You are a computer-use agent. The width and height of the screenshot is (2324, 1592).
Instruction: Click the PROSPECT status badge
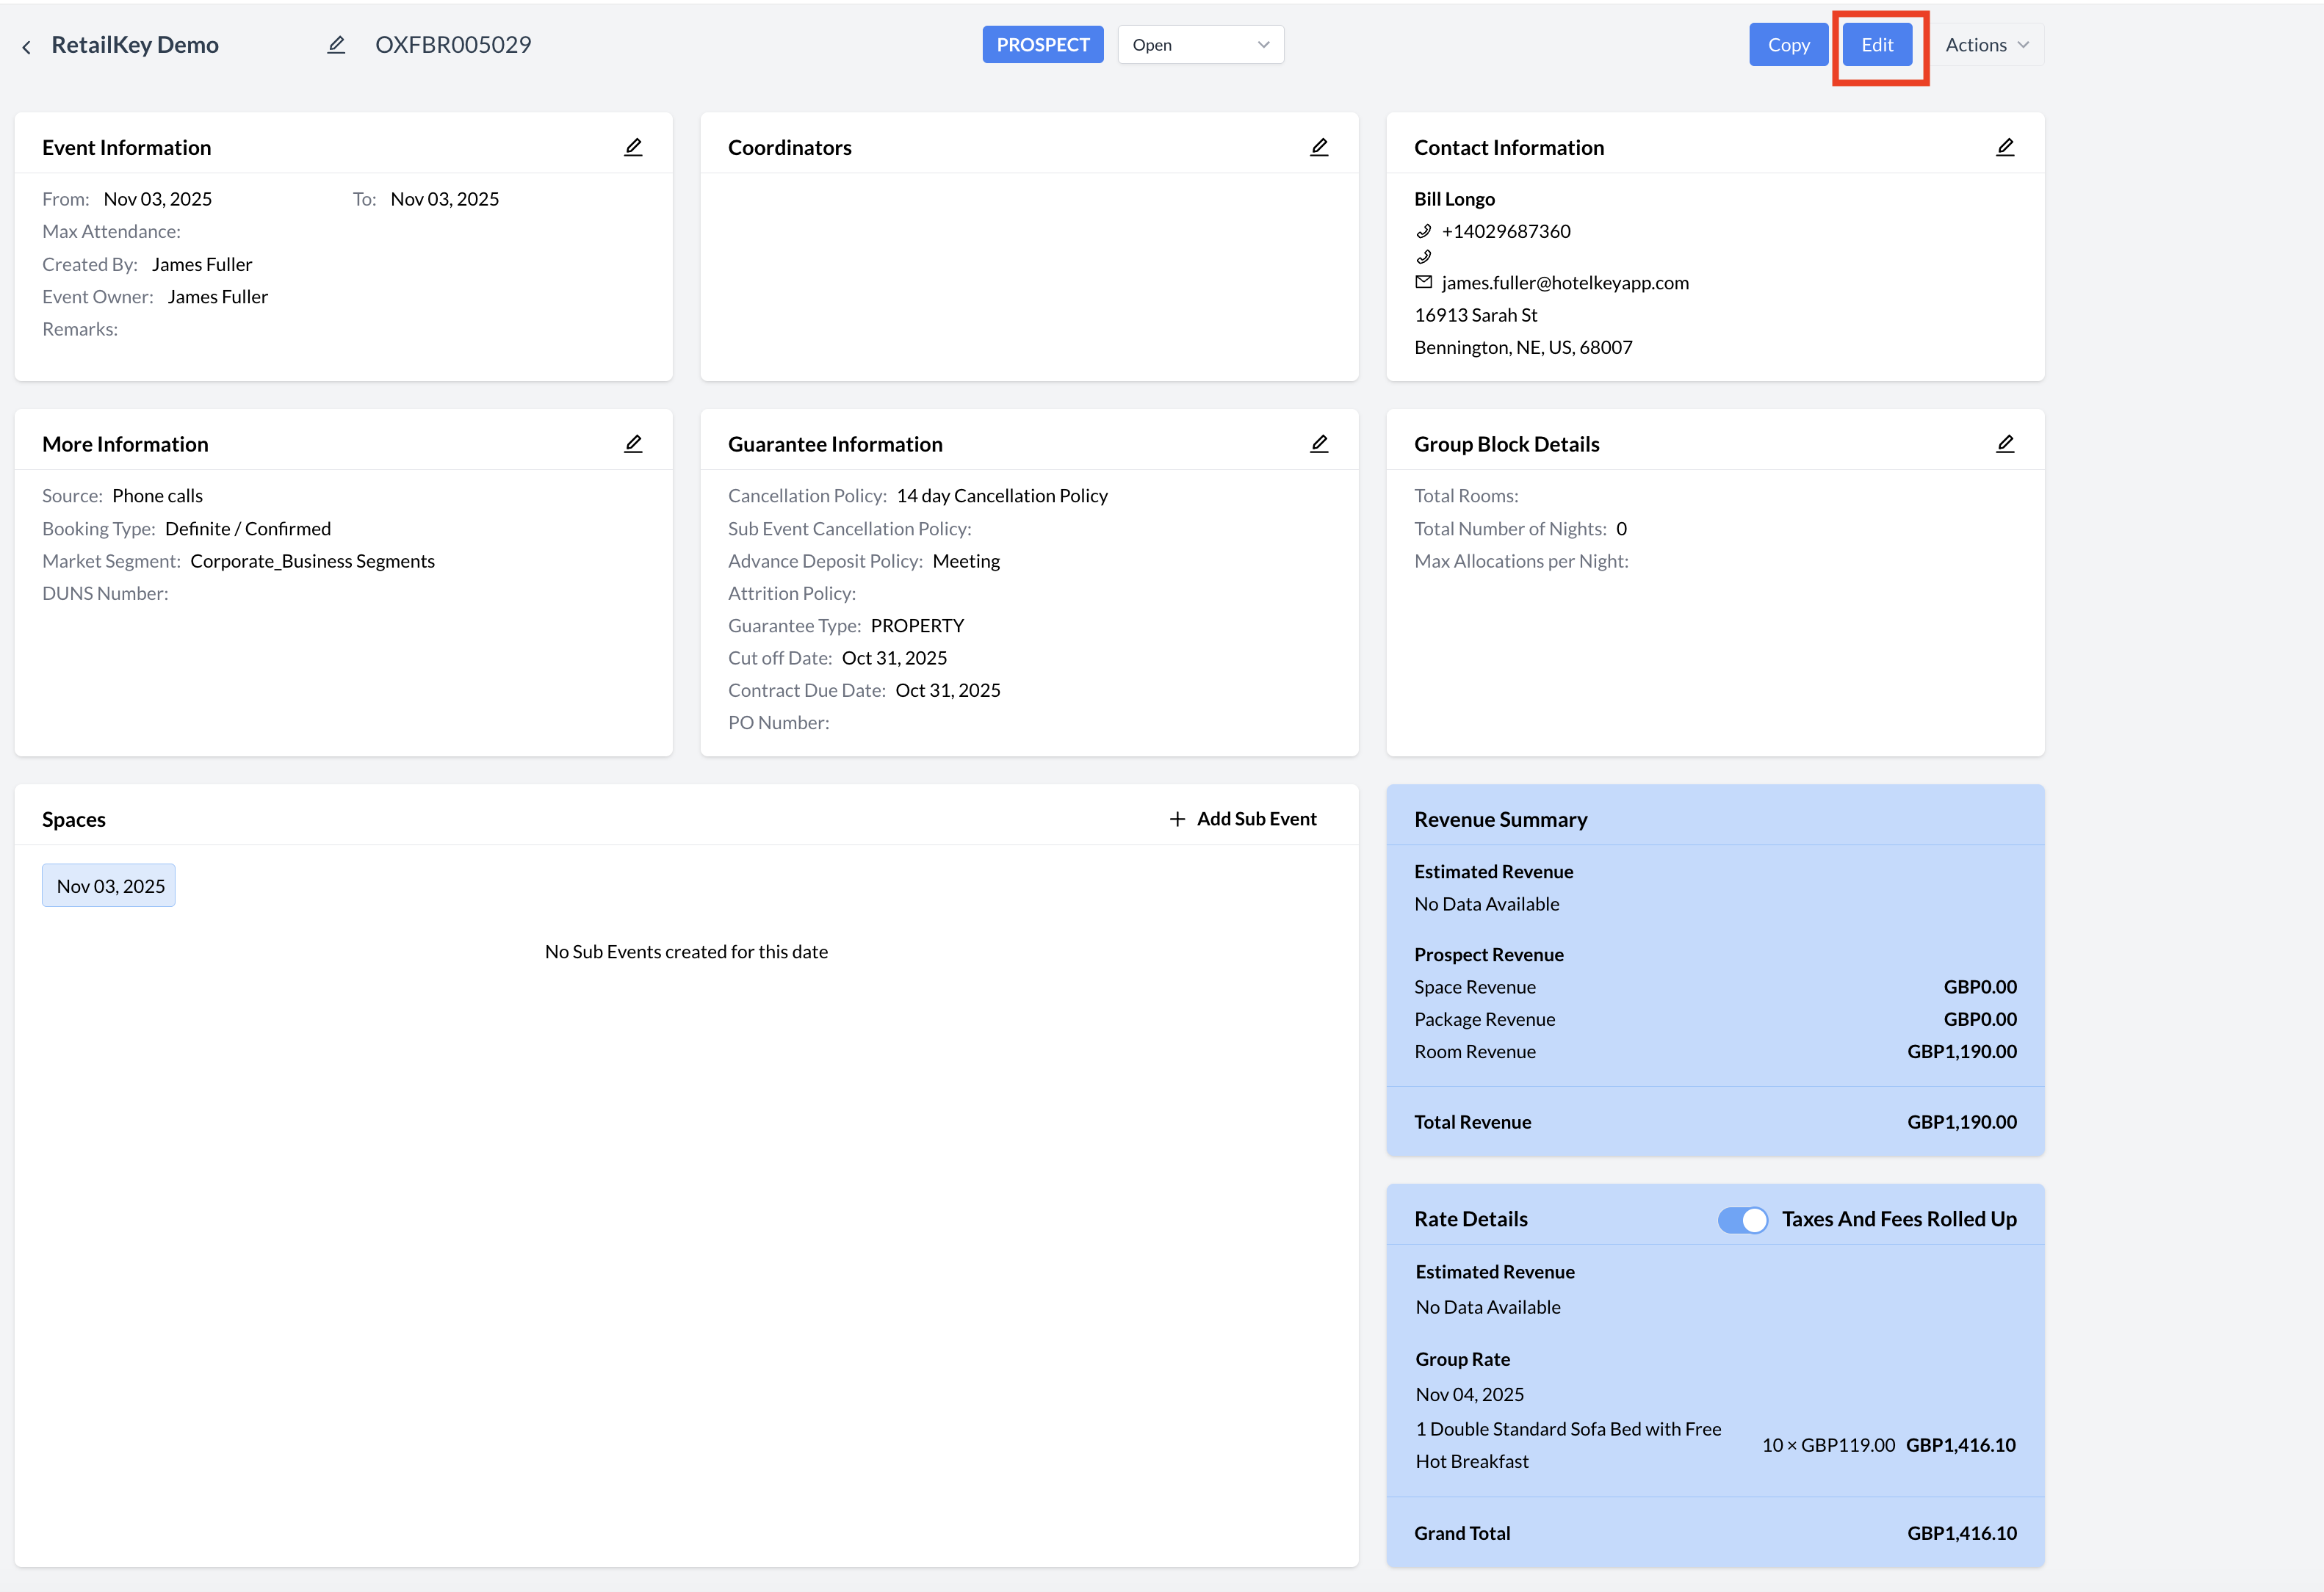click(1042, 45)
